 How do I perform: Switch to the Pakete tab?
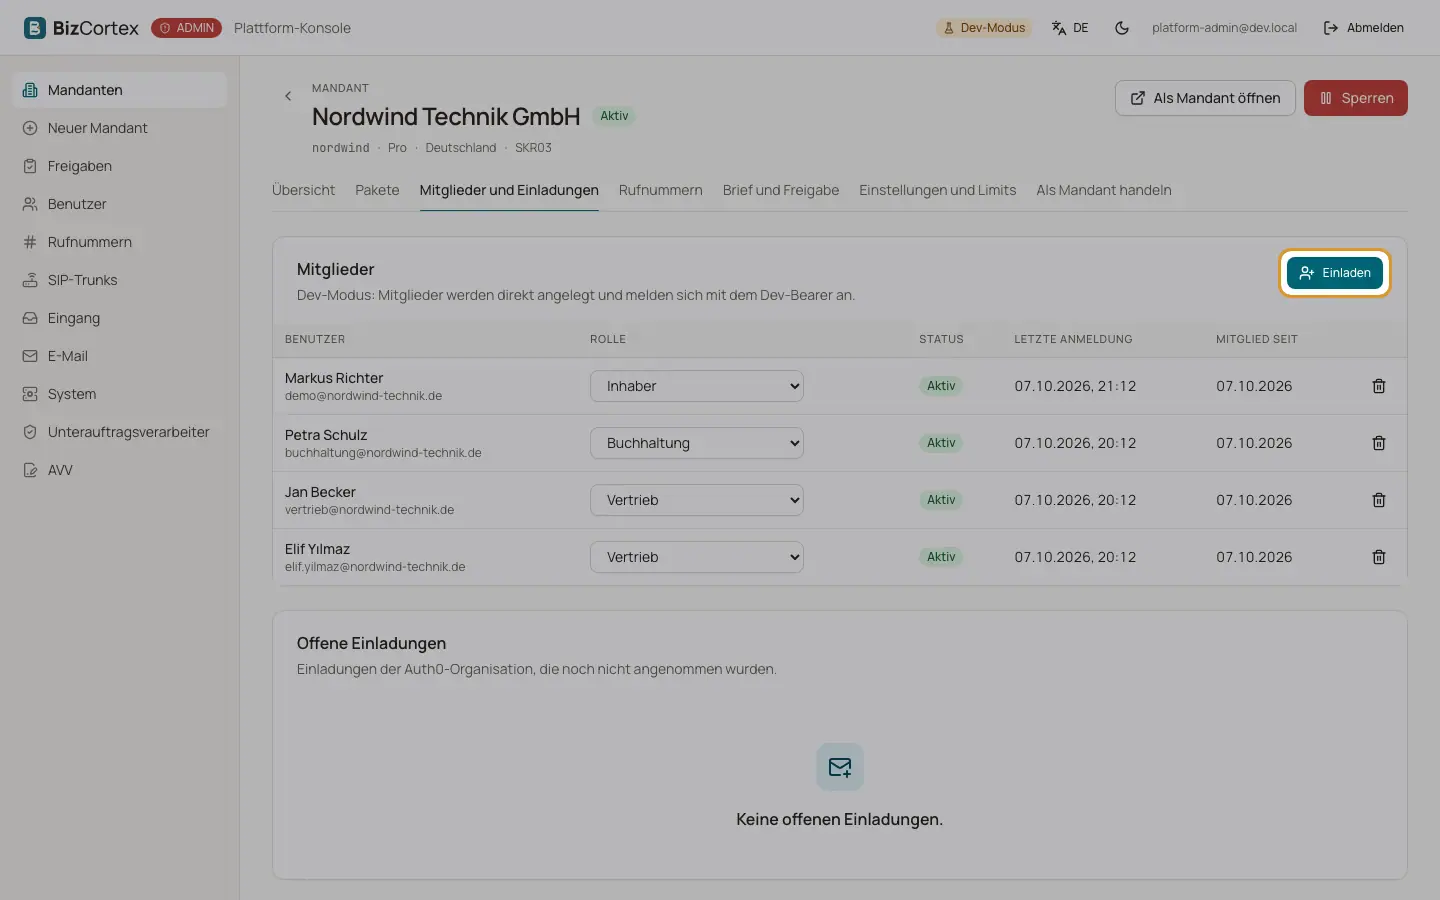coord(377,190)
